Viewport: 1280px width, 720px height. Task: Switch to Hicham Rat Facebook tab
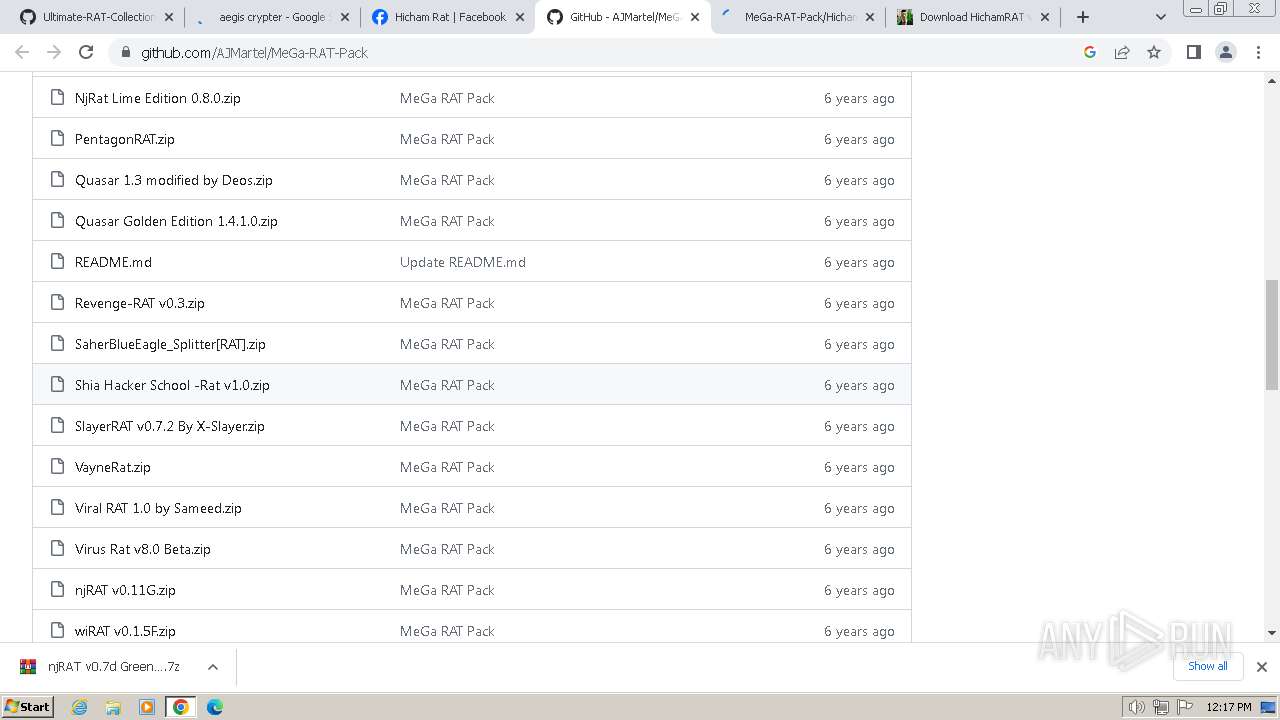point(446,17)
